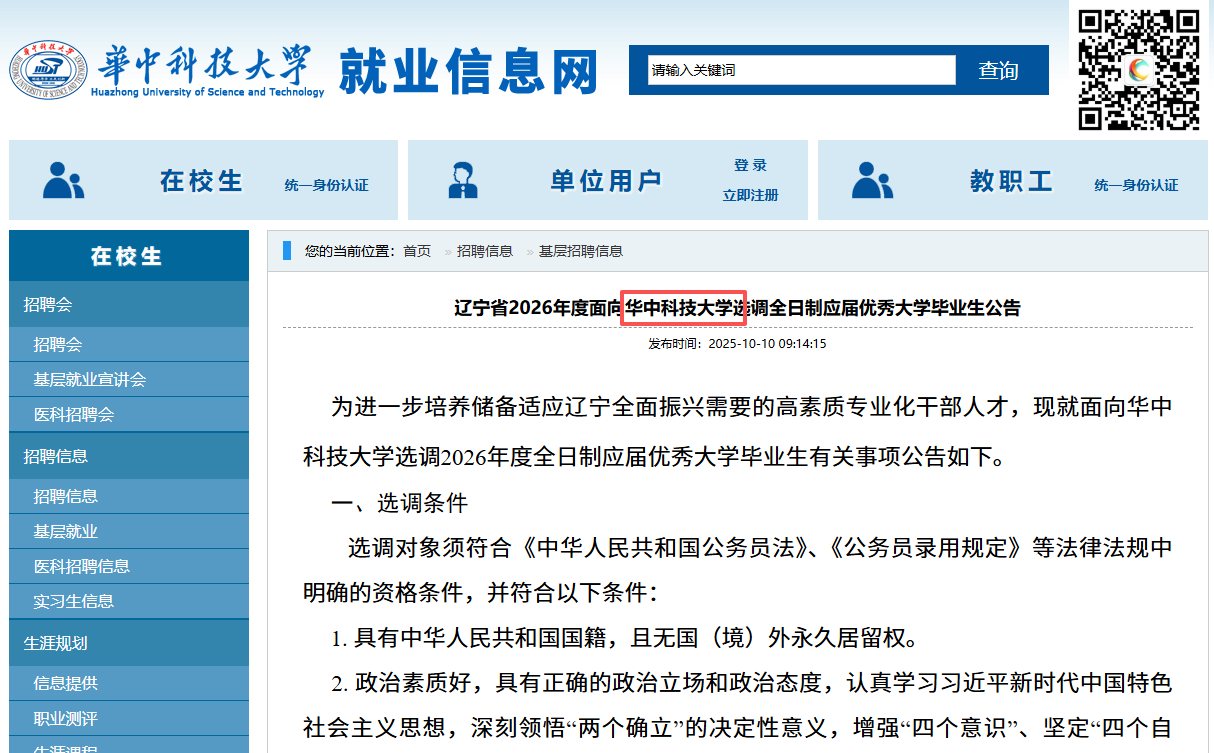Open 登录 link under 单位用户
Viewport: 1214px width, 753px height.
[x=750, y=165]
